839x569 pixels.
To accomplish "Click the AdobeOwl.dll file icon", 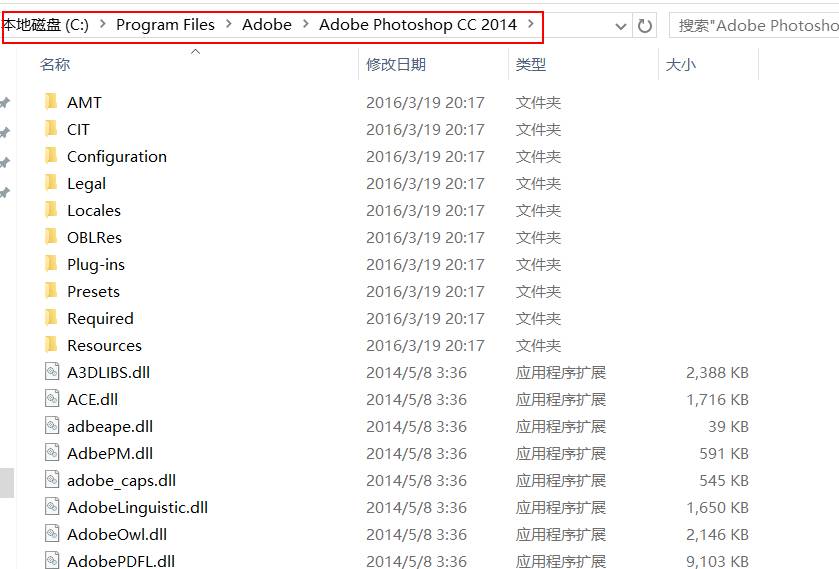I will [52, 533].
